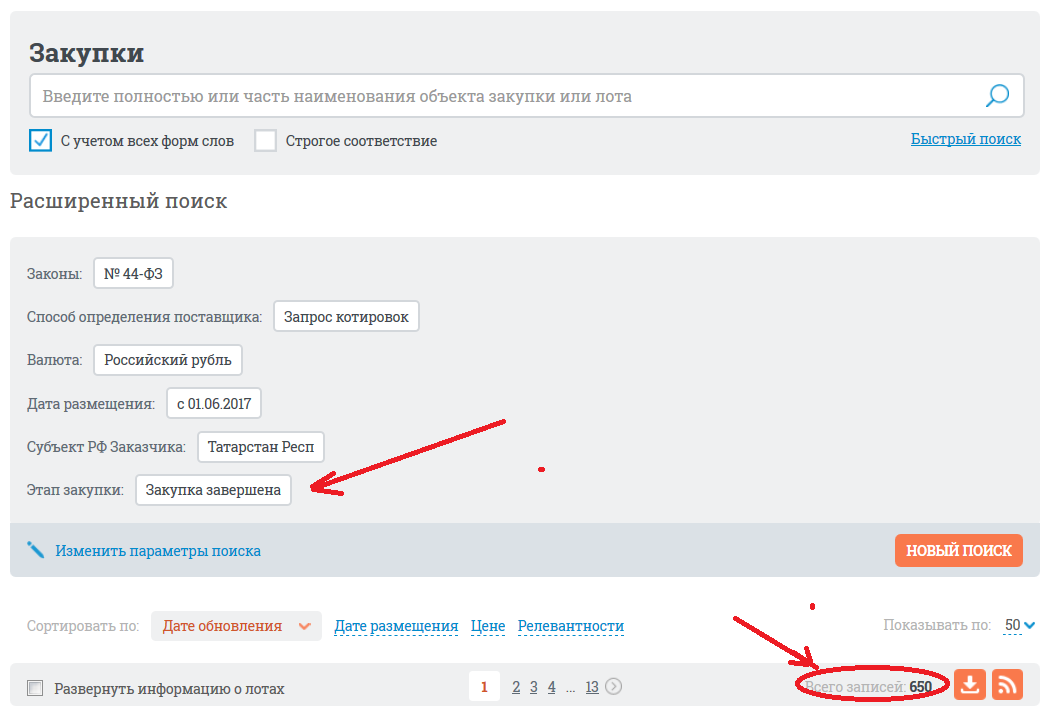This screenshot has height=714, width=1051.
Task: Click the 'Закупка завершена' filter tag
Action: click(x=213, y=490)
